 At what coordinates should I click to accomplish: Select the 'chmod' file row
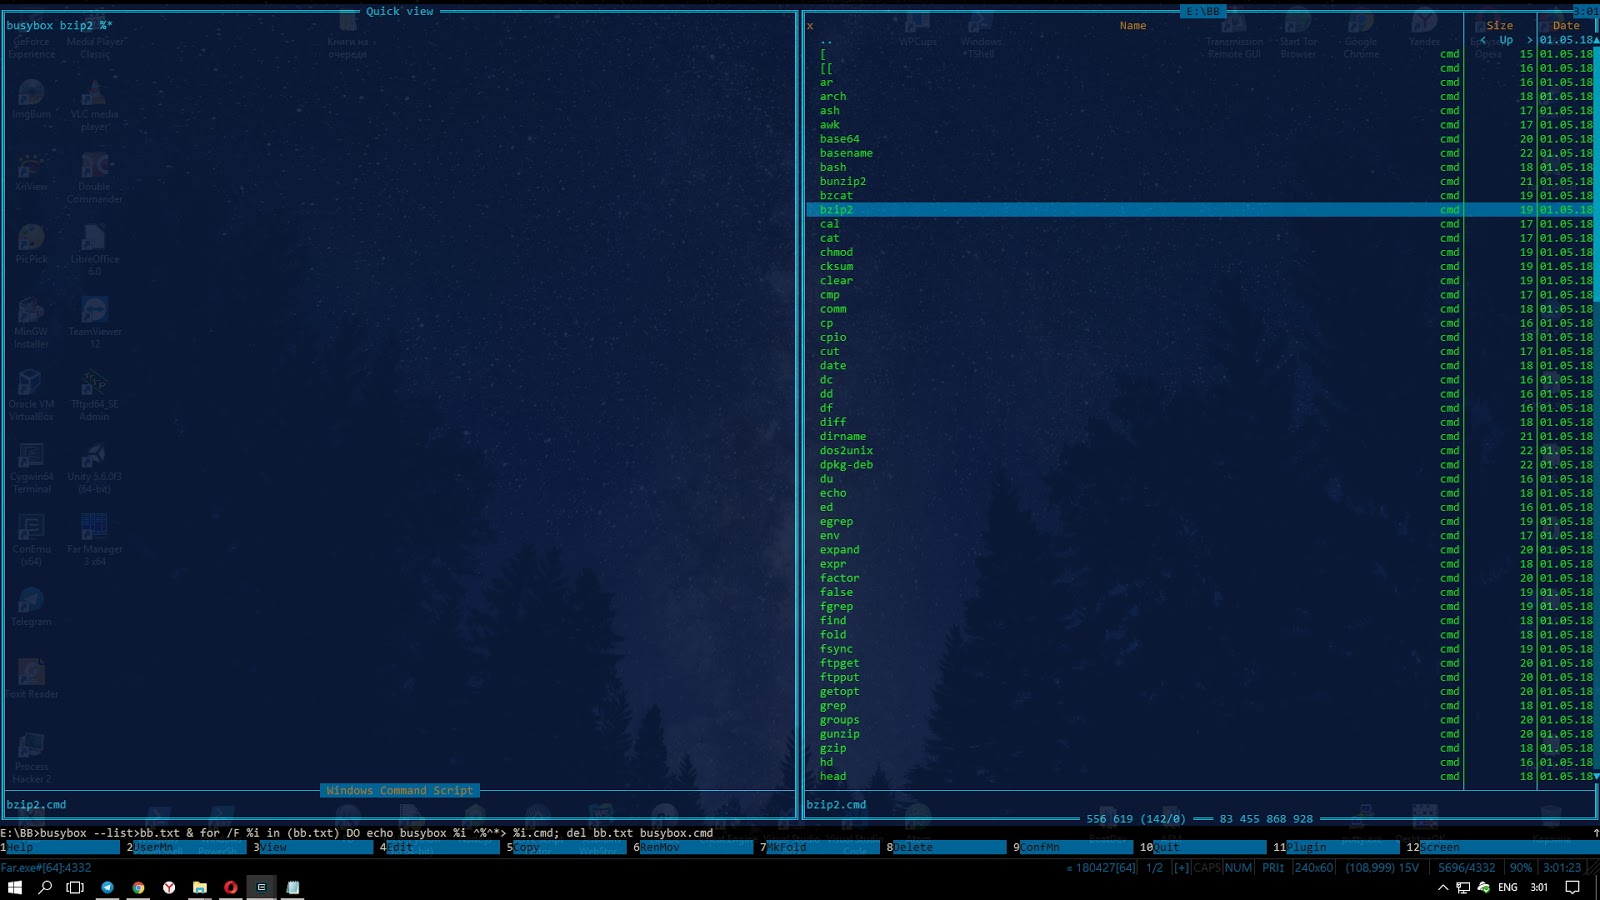pyautogui.click(x=1199, y=252)
